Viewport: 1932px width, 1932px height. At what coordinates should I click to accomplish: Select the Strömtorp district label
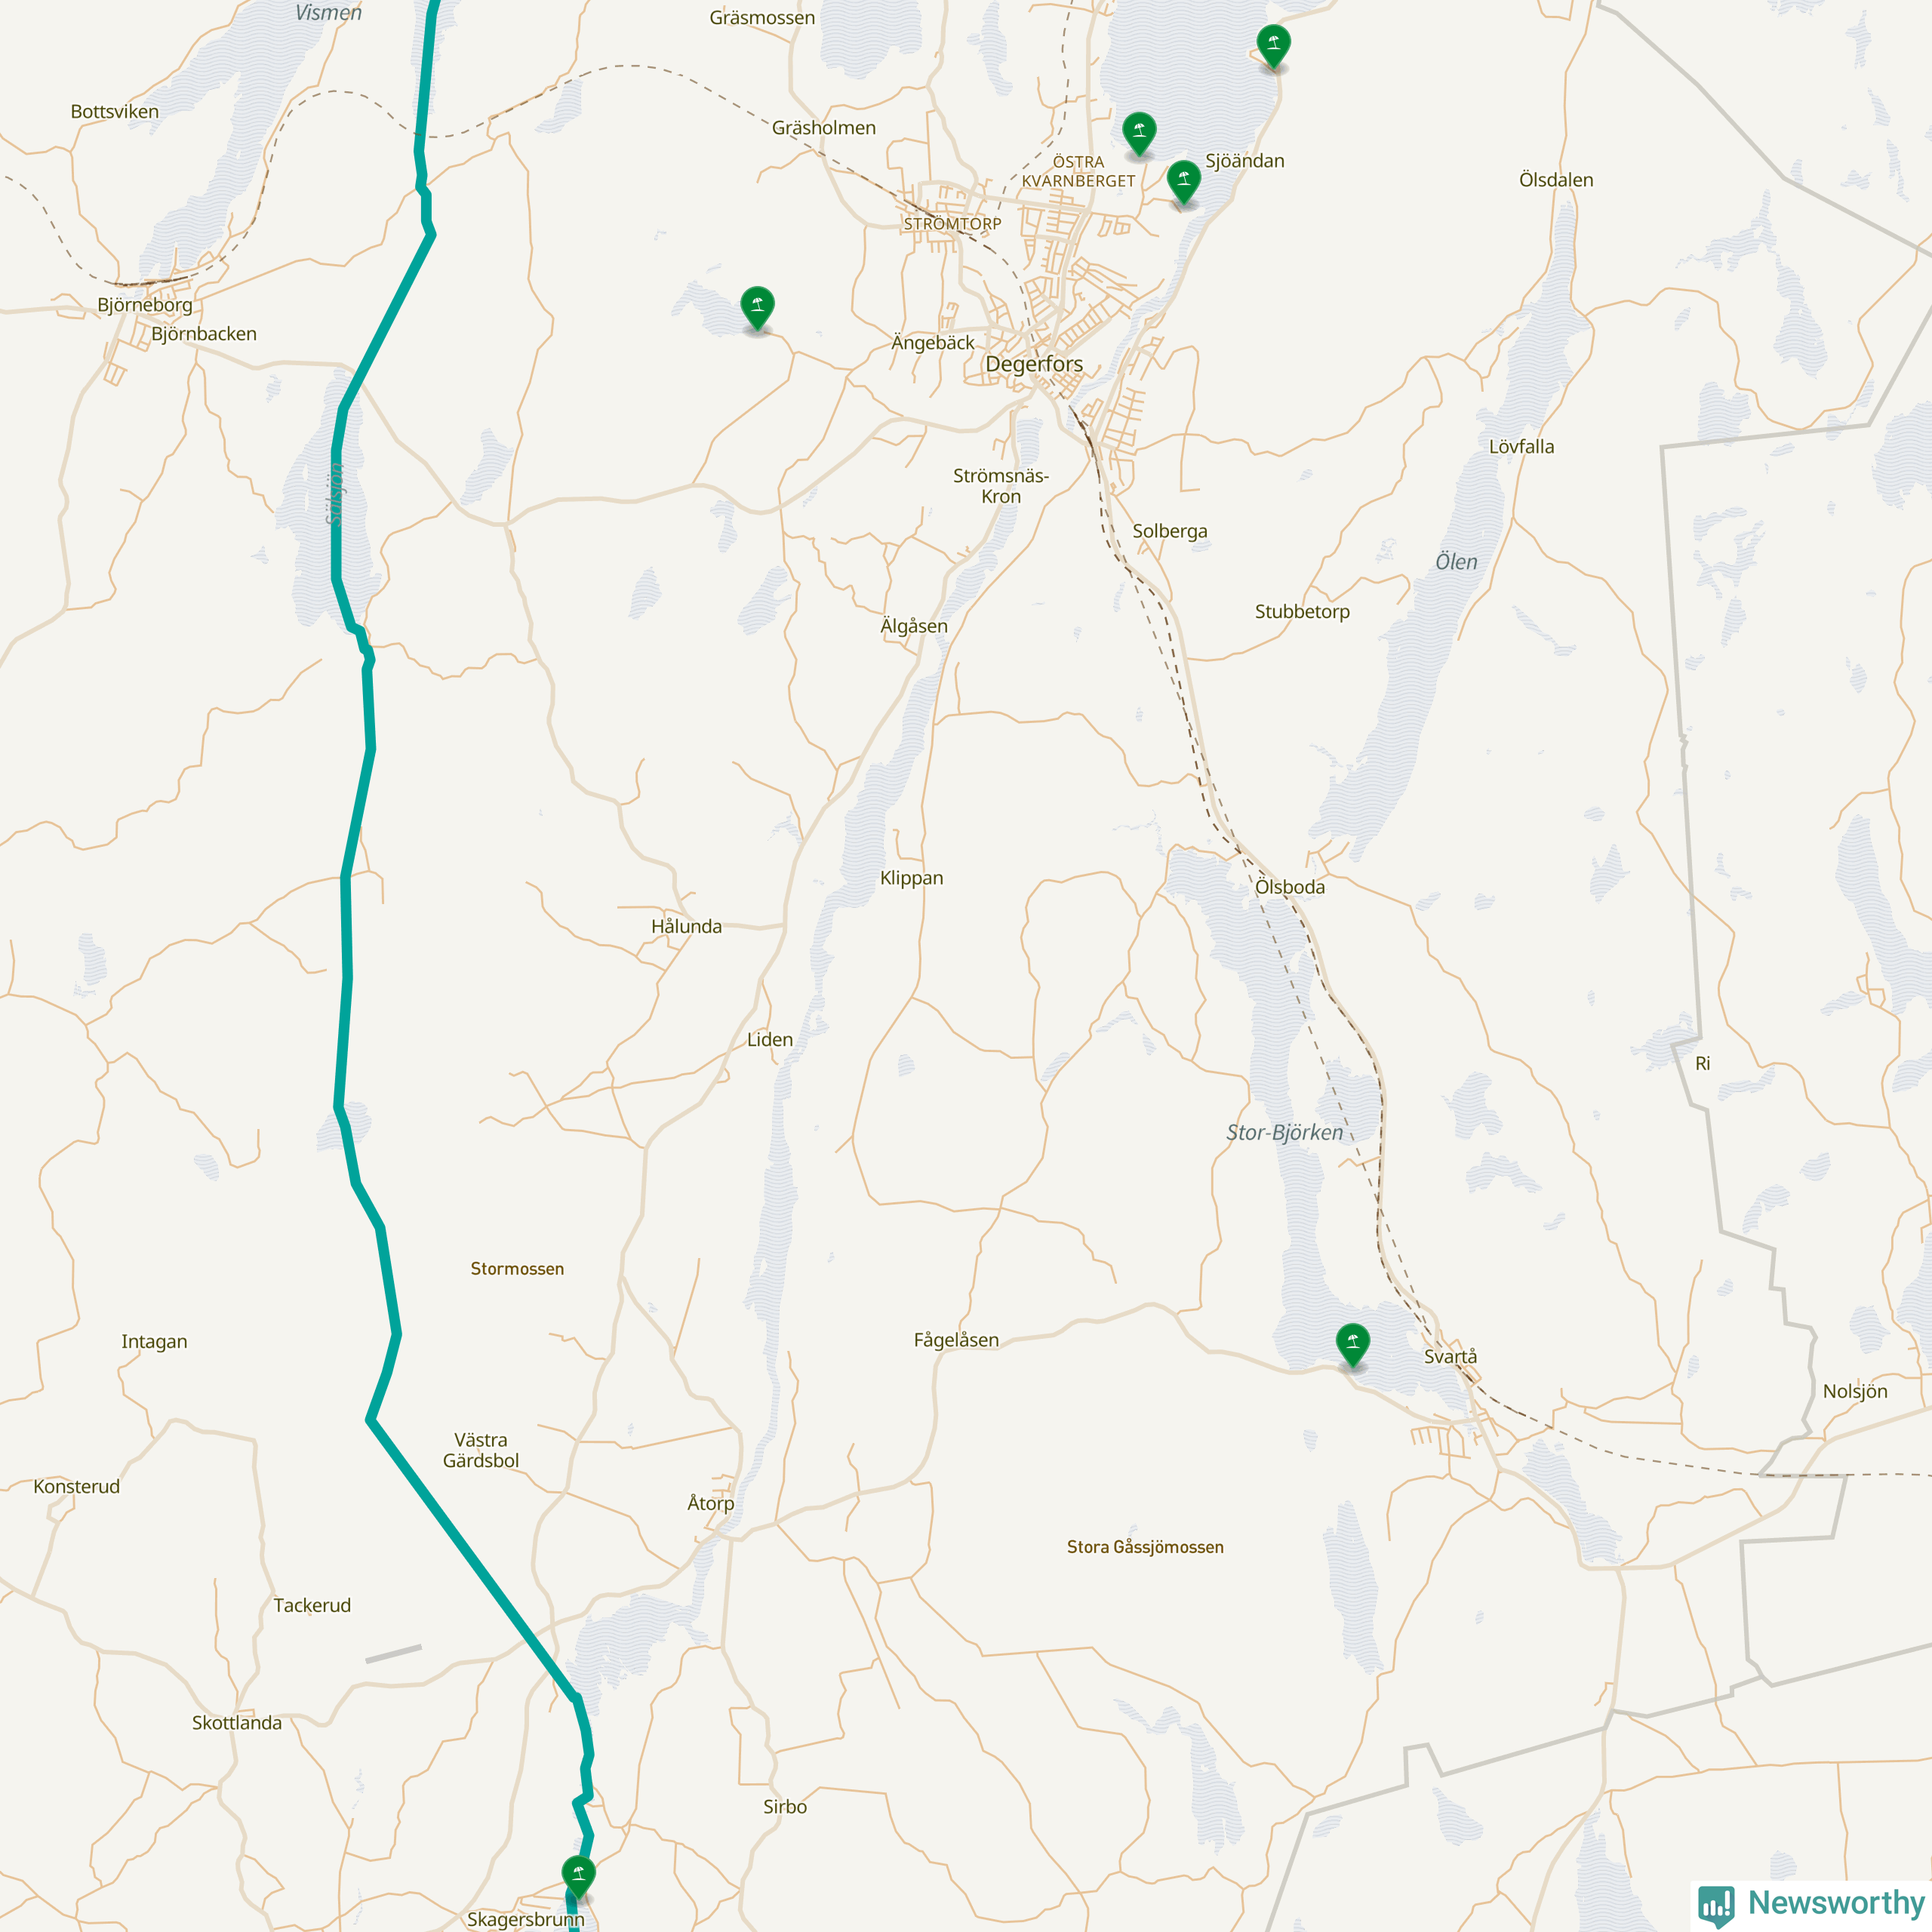point(952,224)
